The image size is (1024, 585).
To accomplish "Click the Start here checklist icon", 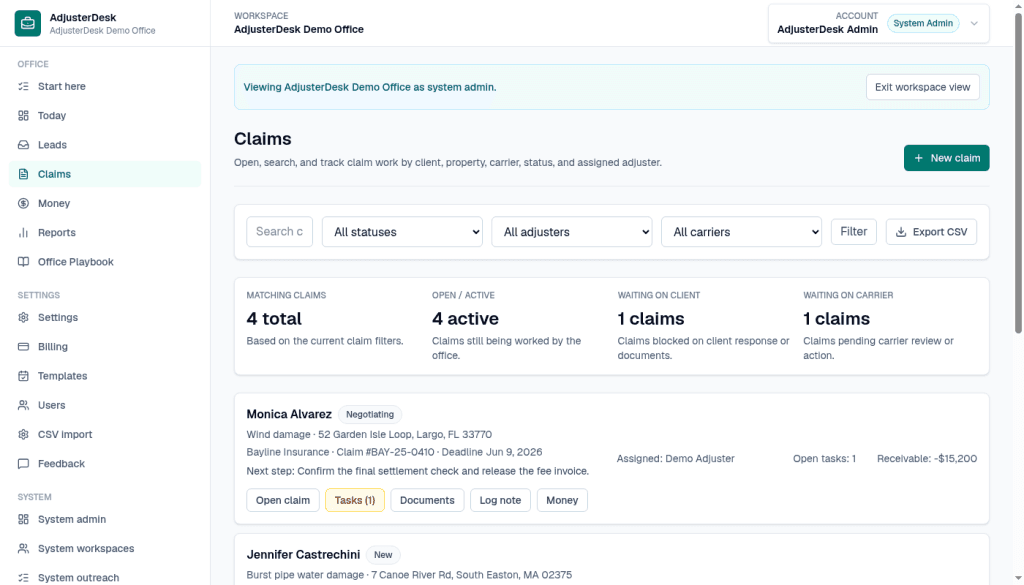I will tap(24, 86).
